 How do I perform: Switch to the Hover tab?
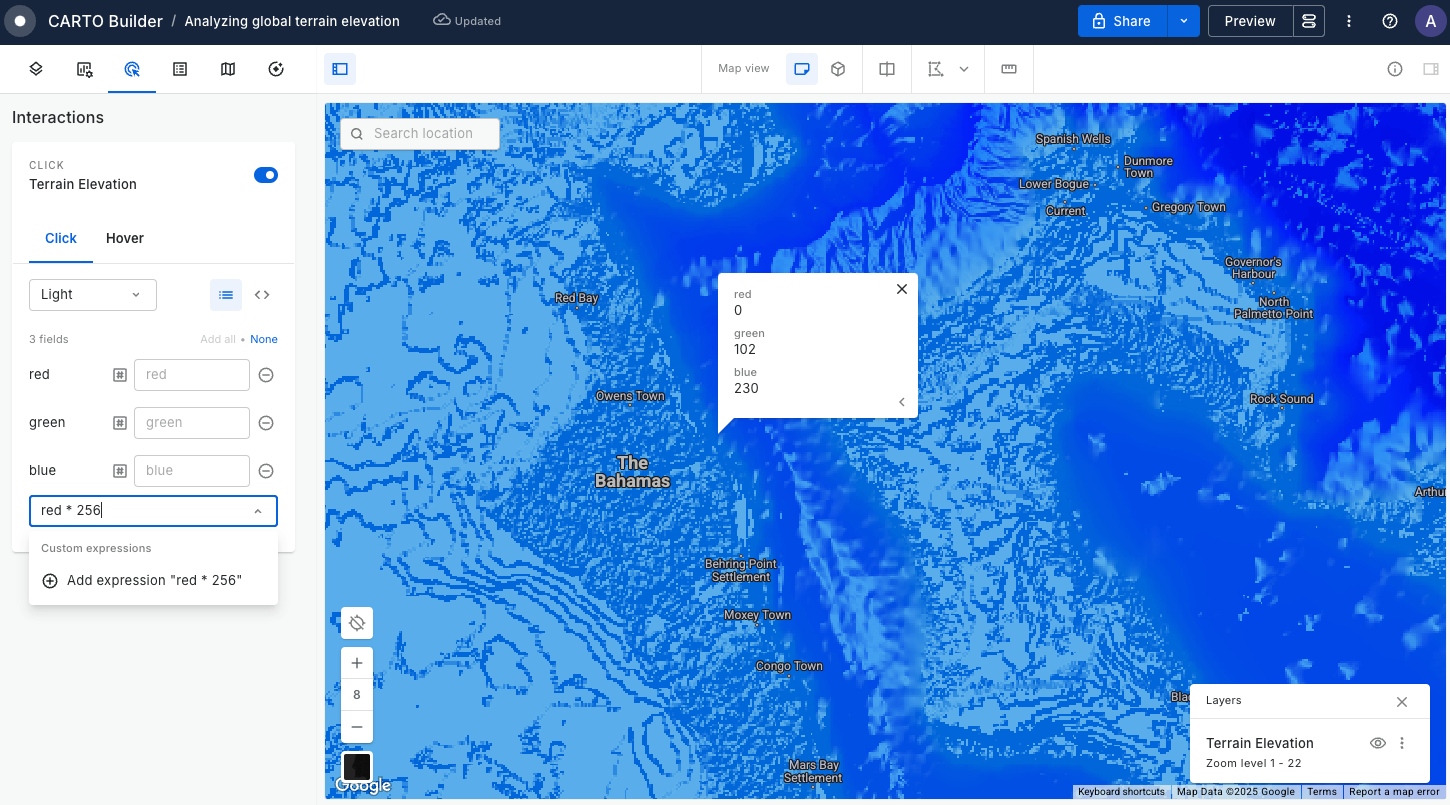125,238
